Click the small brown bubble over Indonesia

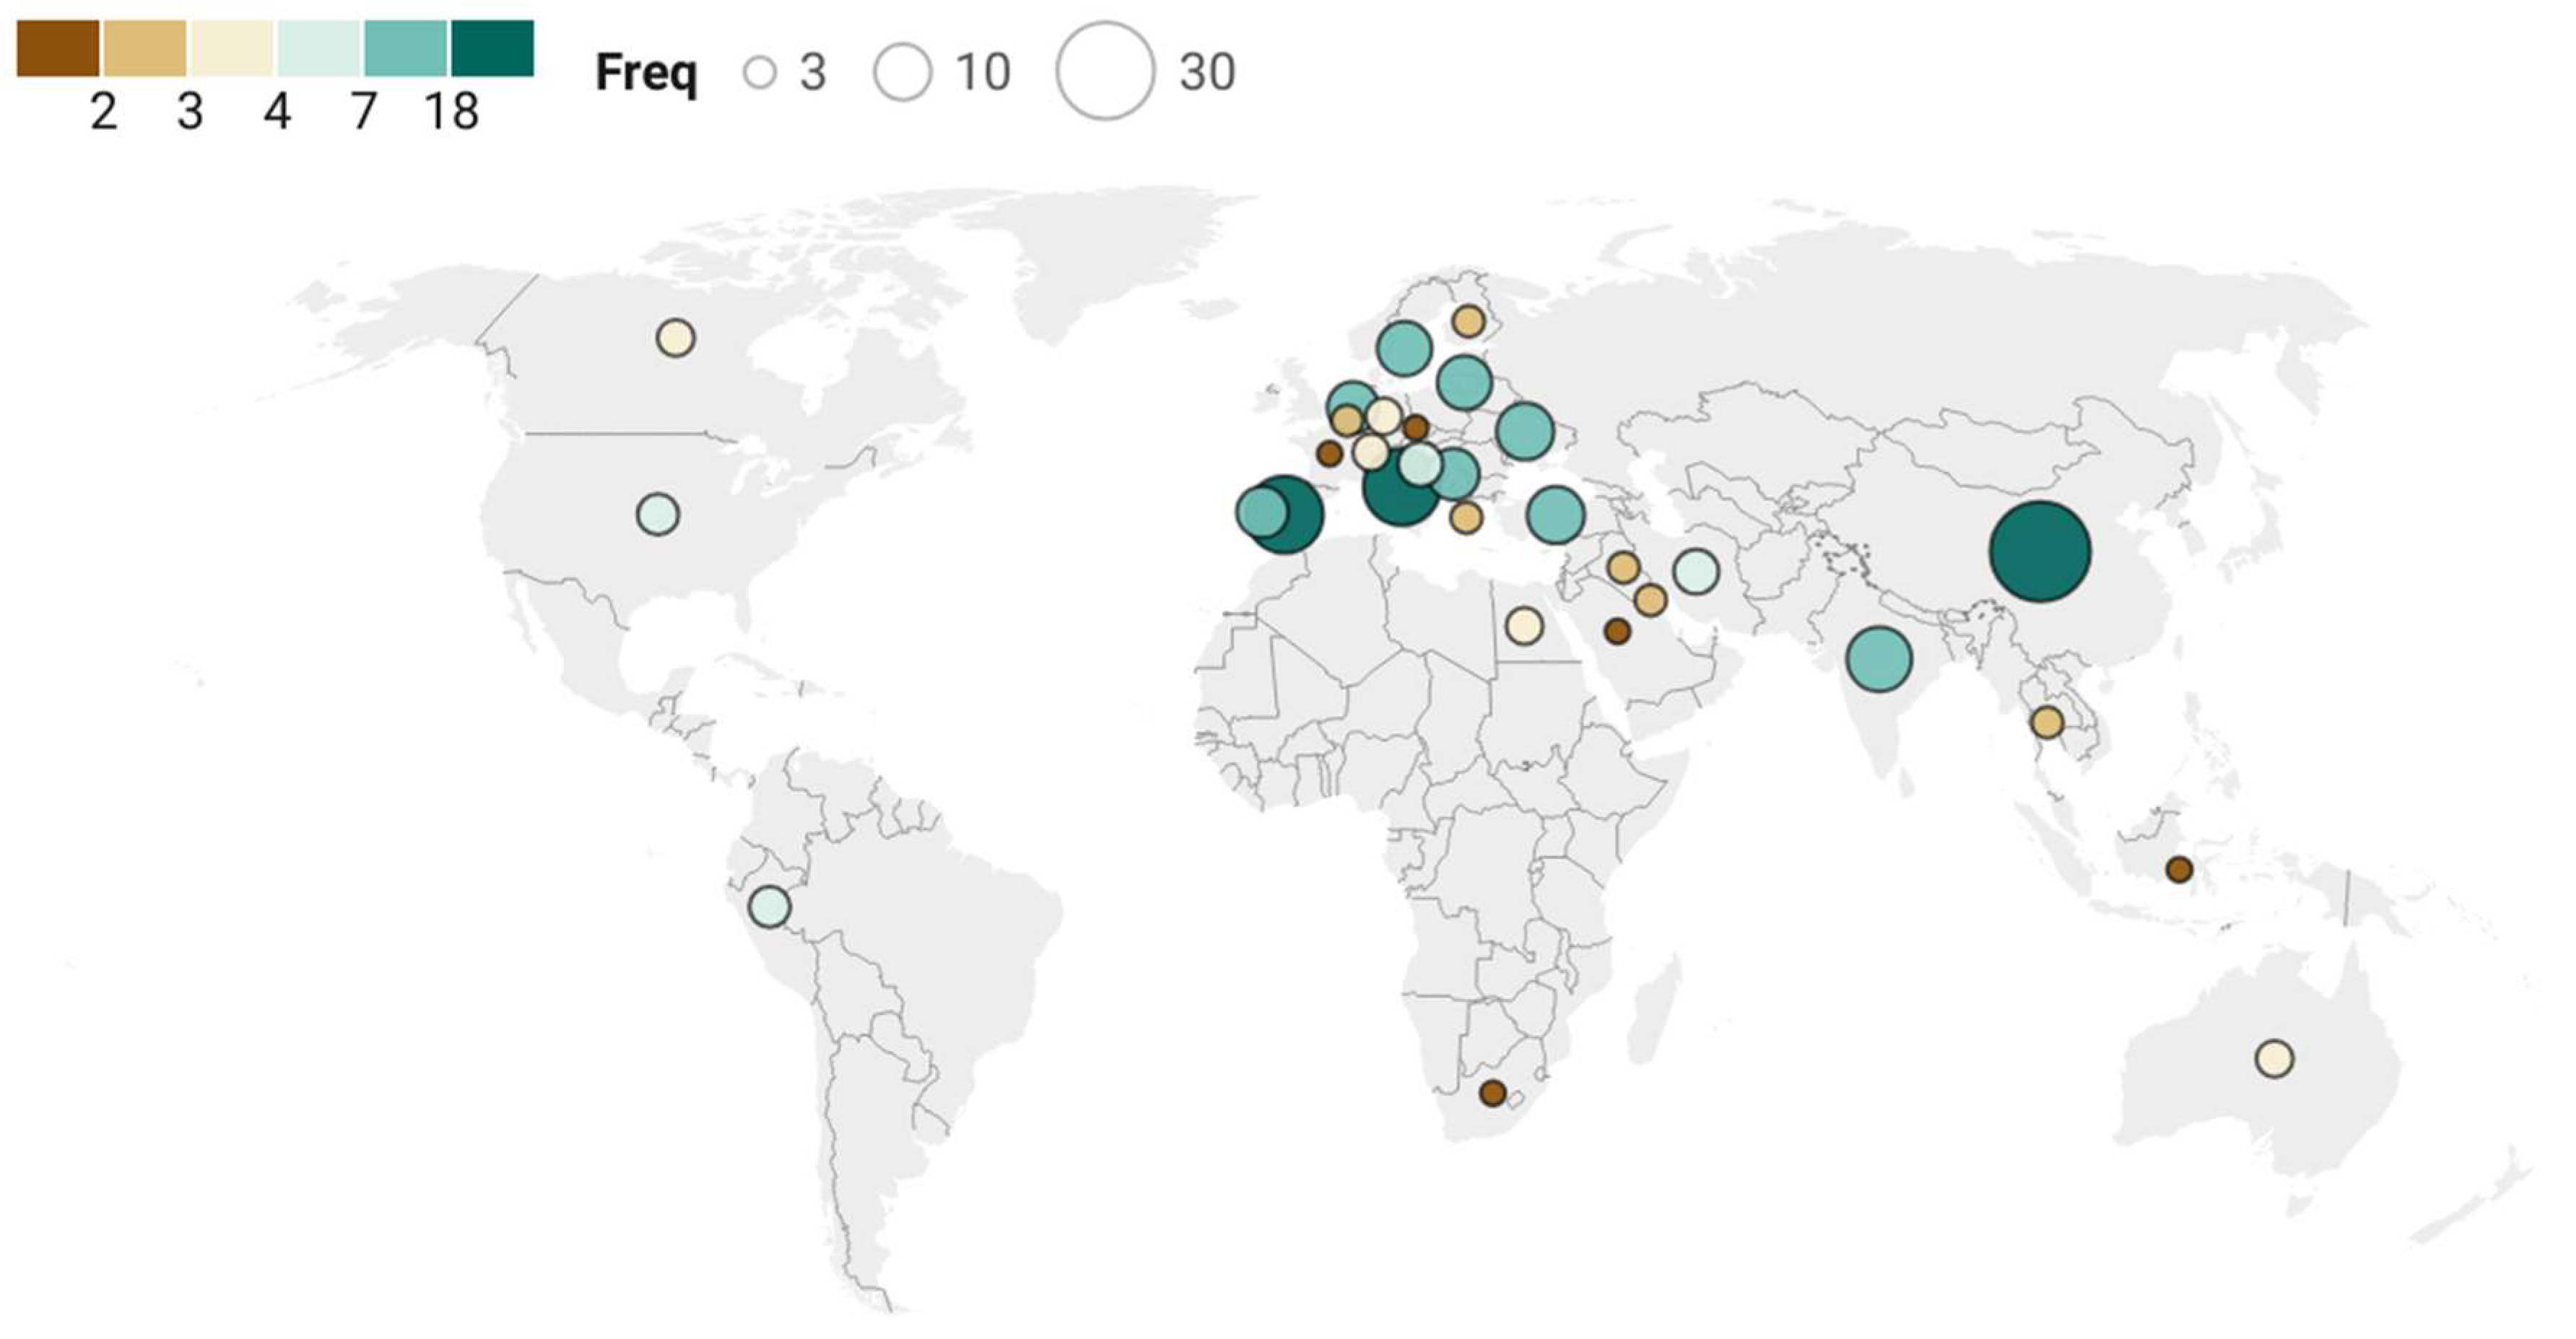pos(2179,869)
